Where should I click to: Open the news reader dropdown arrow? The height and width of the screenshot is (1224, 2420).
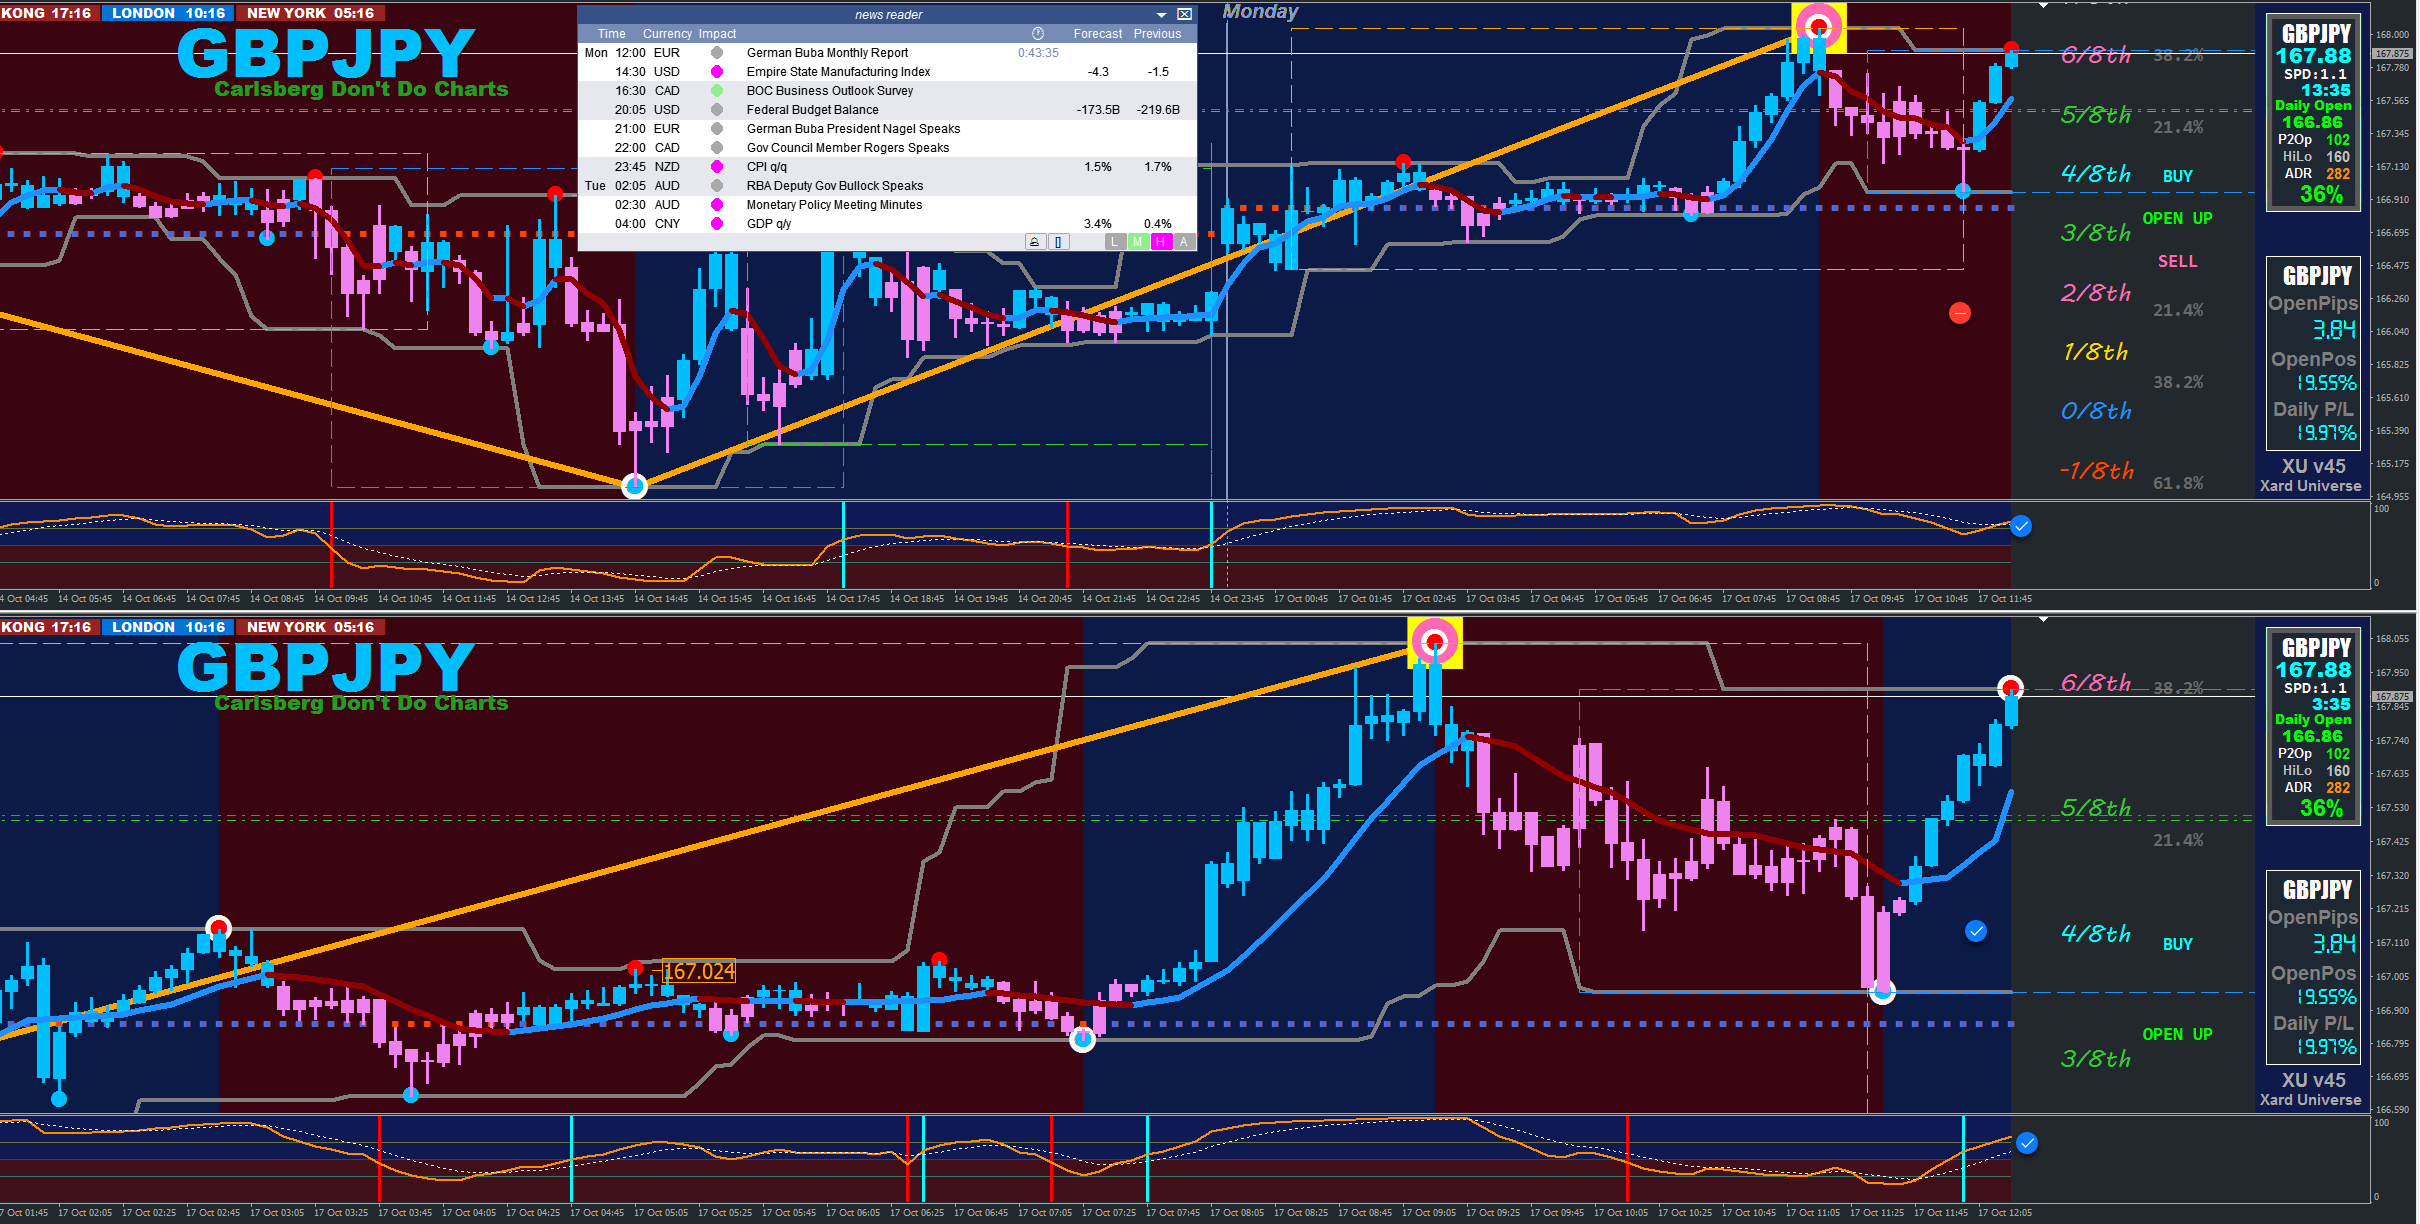pyautogui.click(x=1161, y=15)
